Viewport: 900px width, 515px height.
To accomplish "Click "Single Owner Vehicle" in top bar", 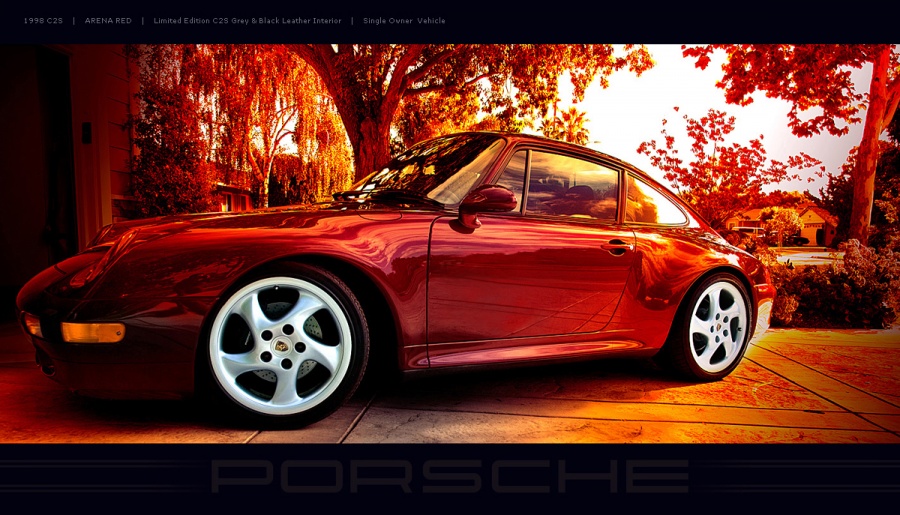I will click(x=404, y=21).
